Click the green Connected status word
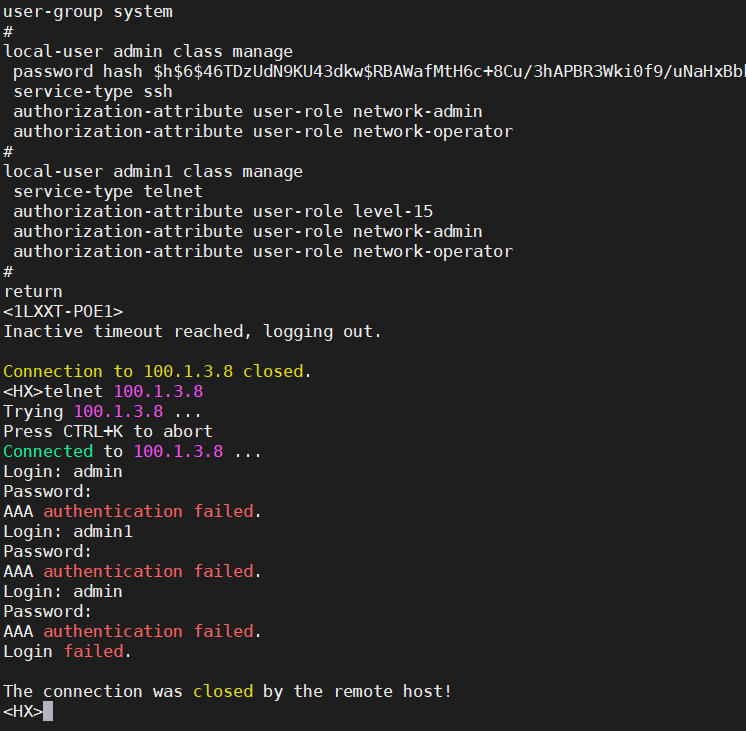 pos(48,451)
